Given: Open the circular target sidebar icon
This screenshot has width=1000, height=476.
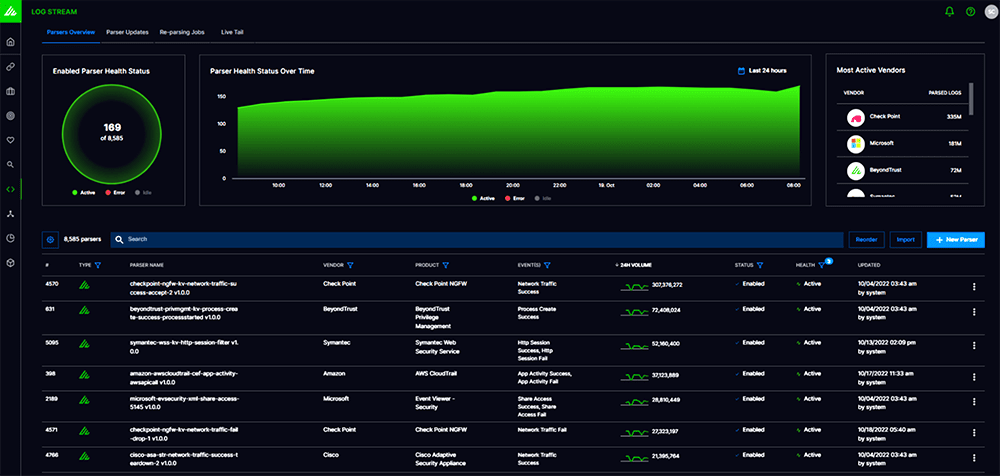Looking at the screenshot, I should (10, 115).
